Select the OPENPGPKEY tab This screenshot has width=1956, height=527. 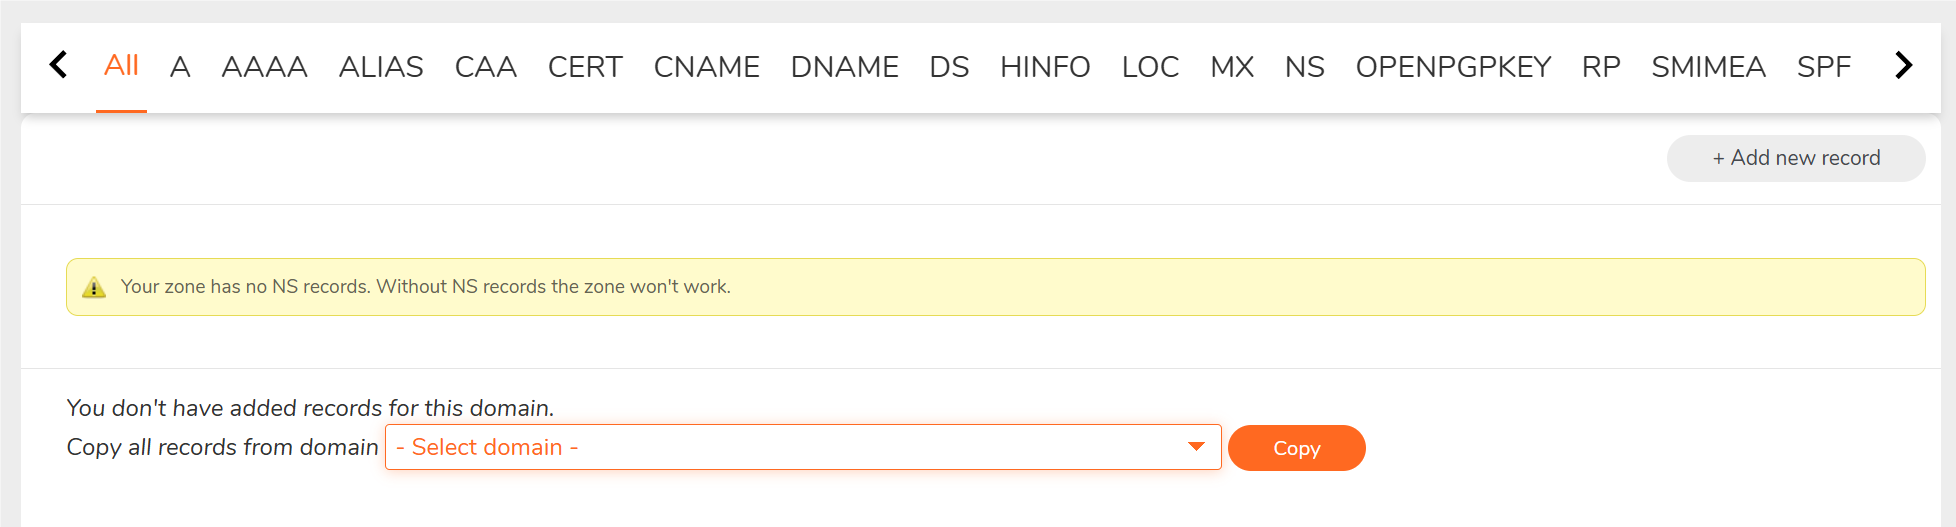(x=1453, y=67)
